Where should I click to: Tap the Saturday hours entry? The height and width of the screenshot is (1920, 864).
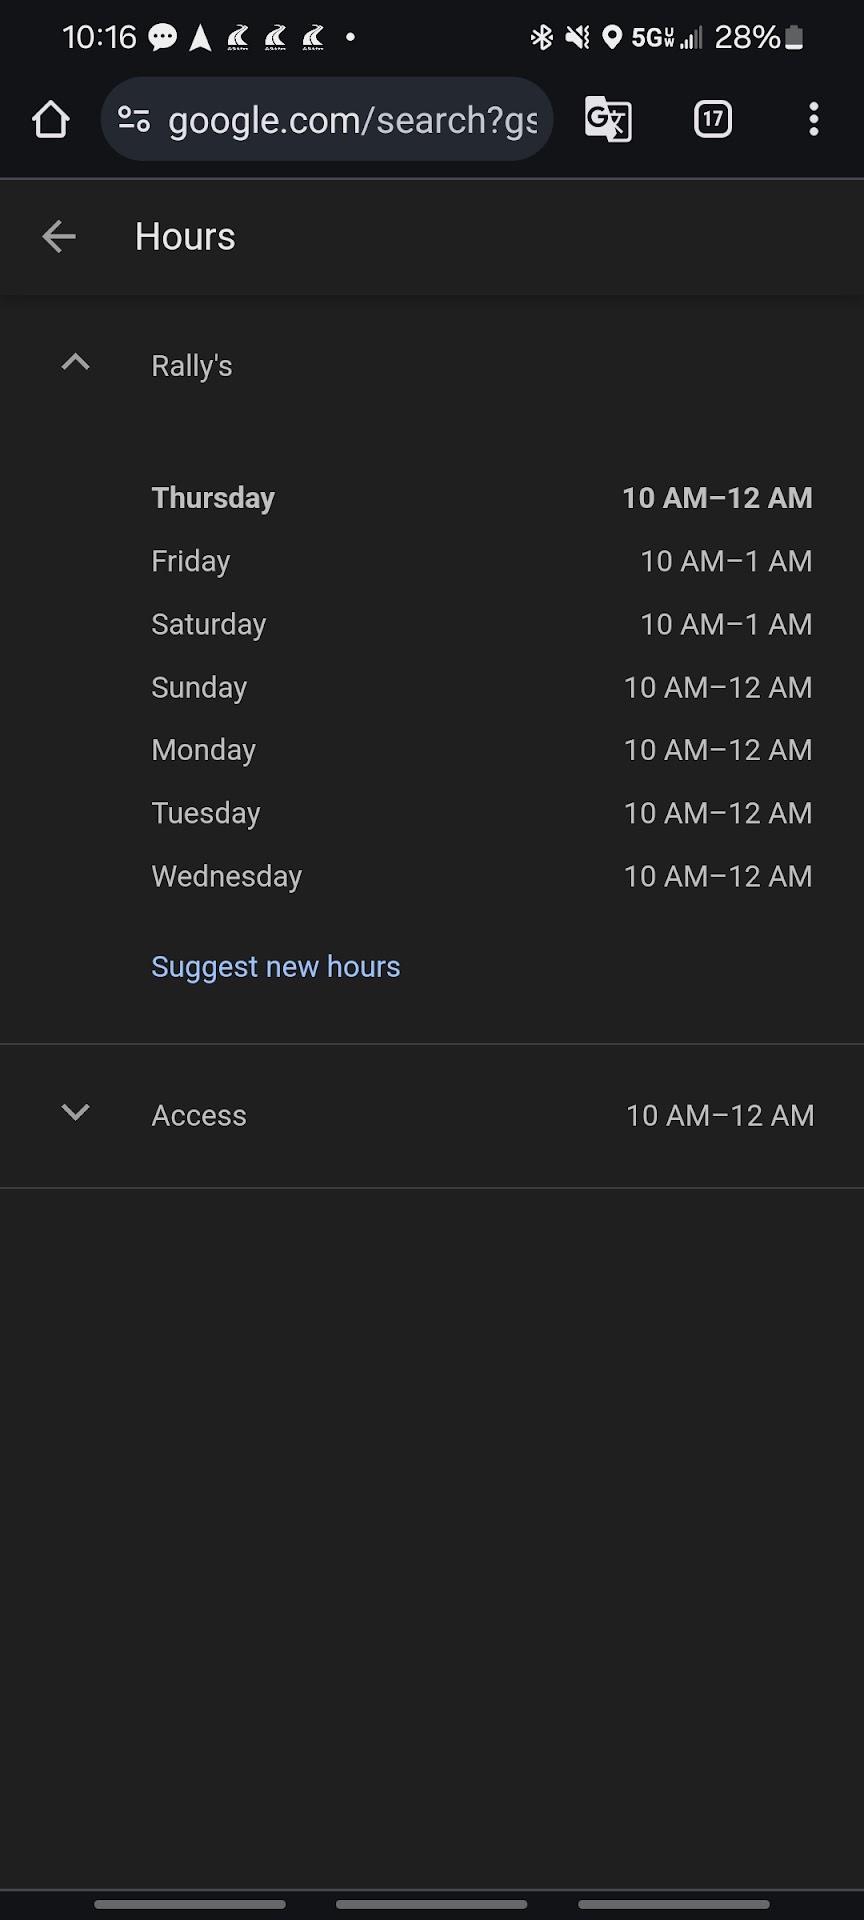pyautogui.click(x=481, y=624)
